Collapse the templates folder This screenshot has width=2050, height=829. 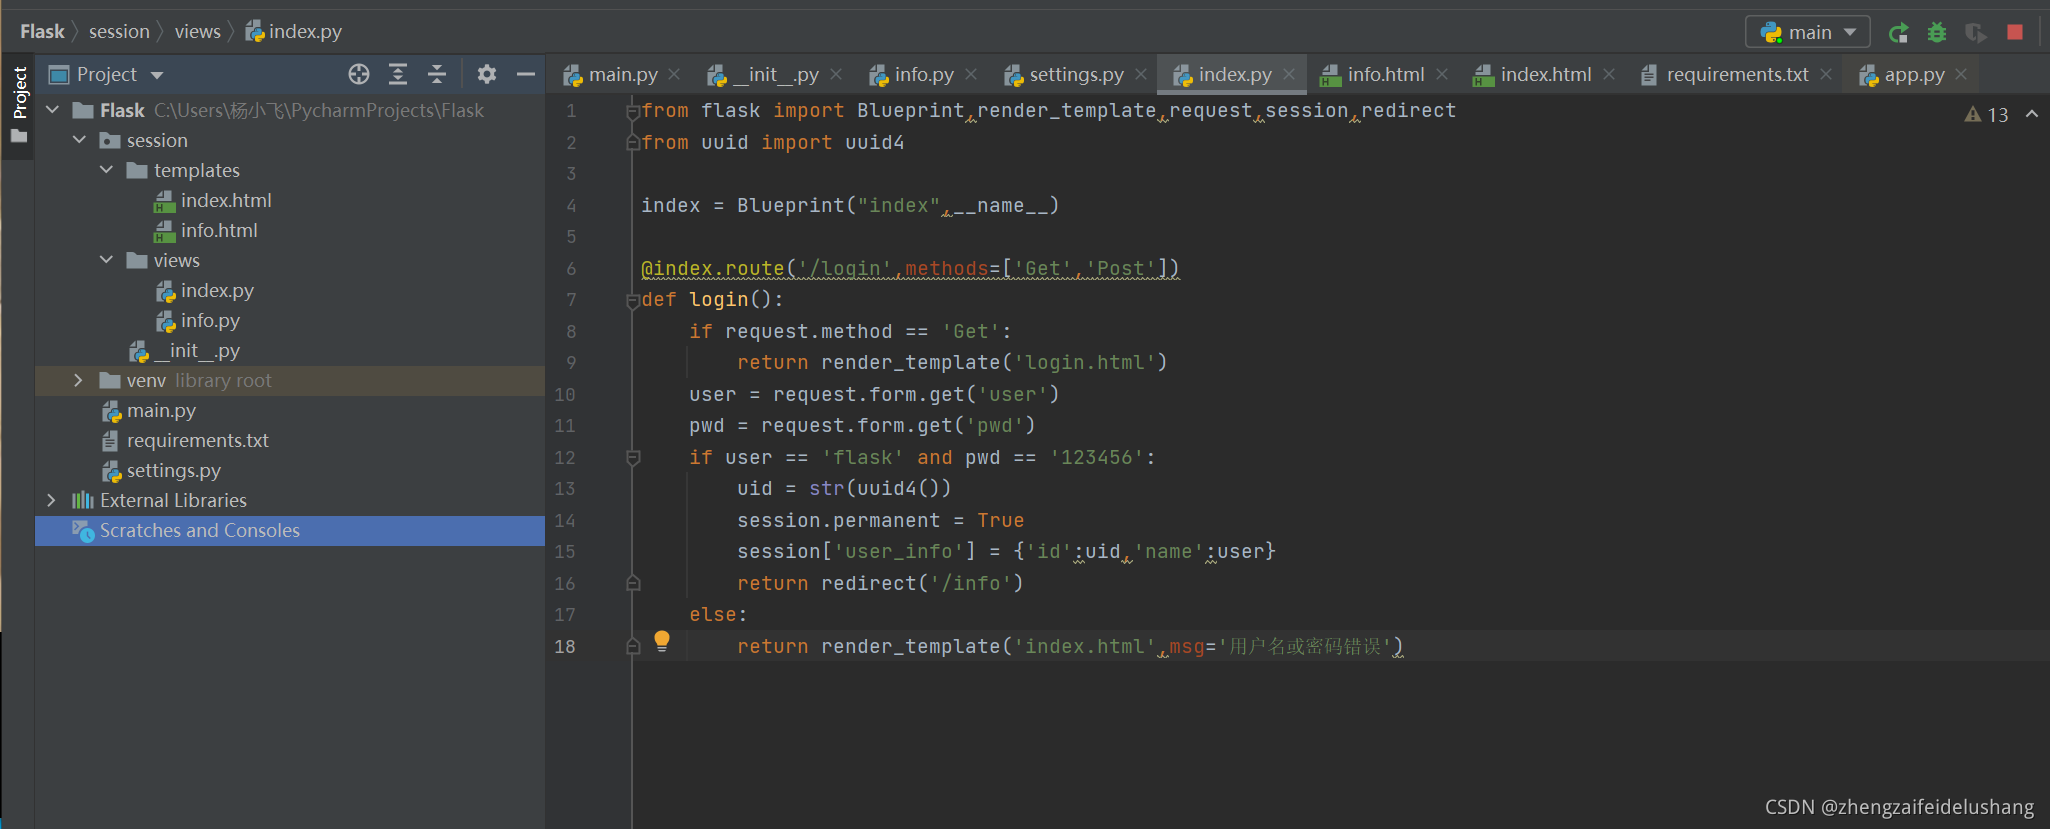click(x=106, y=170)
